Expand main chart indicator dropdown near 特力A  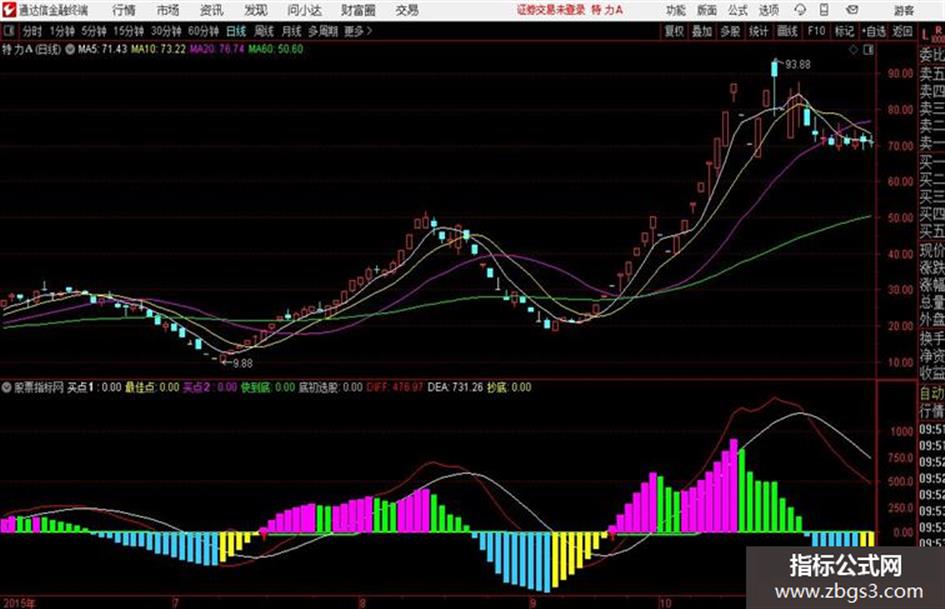pos(70,49)
